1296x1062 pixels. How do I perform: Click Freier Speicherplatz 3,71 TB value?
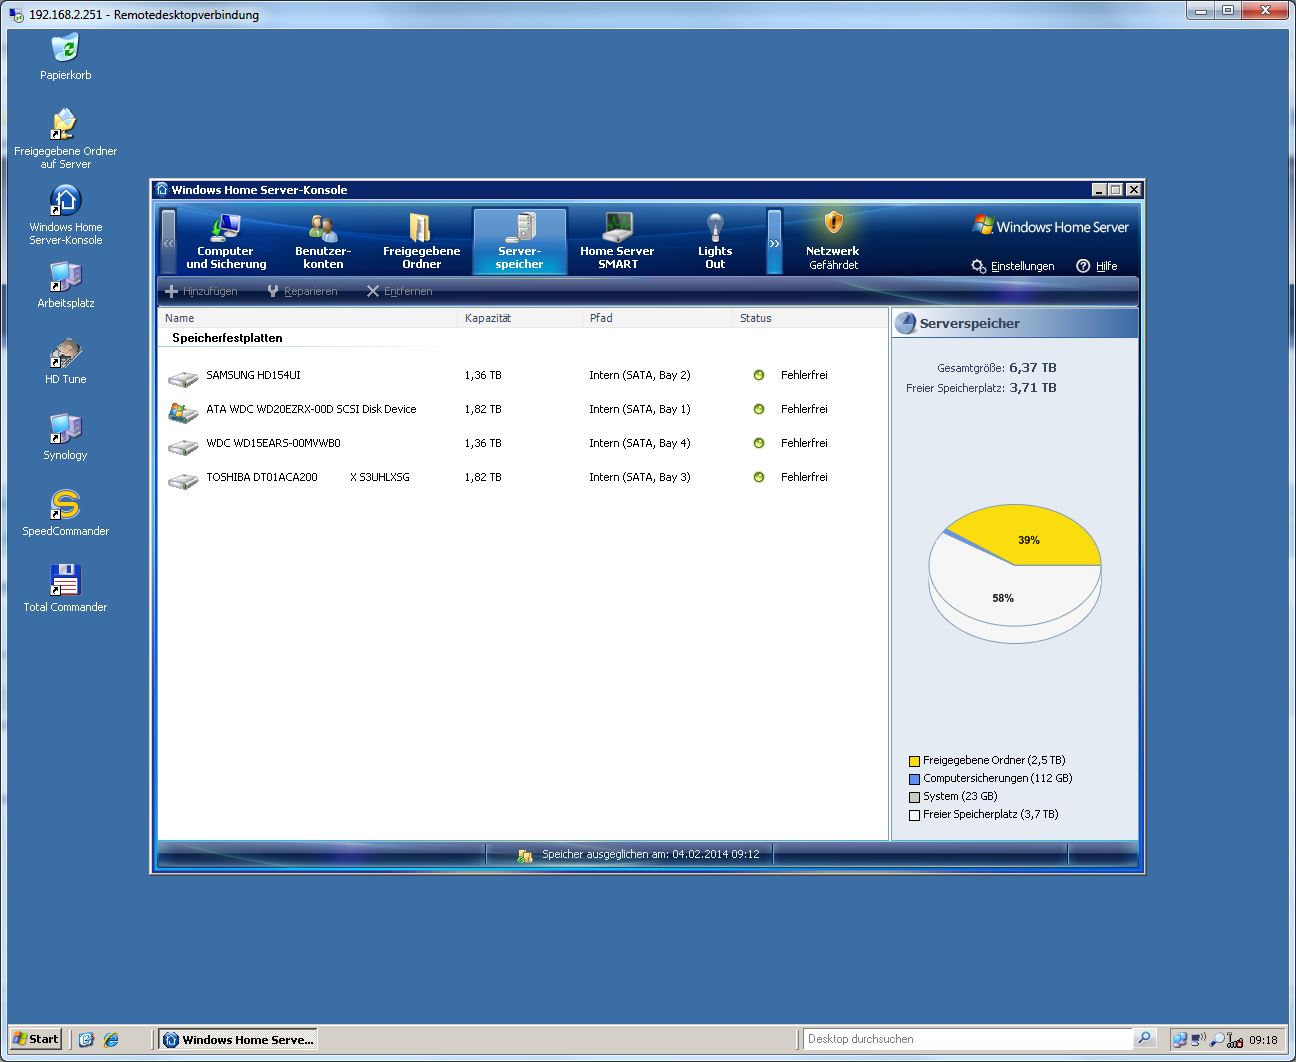click(1033, 387)
